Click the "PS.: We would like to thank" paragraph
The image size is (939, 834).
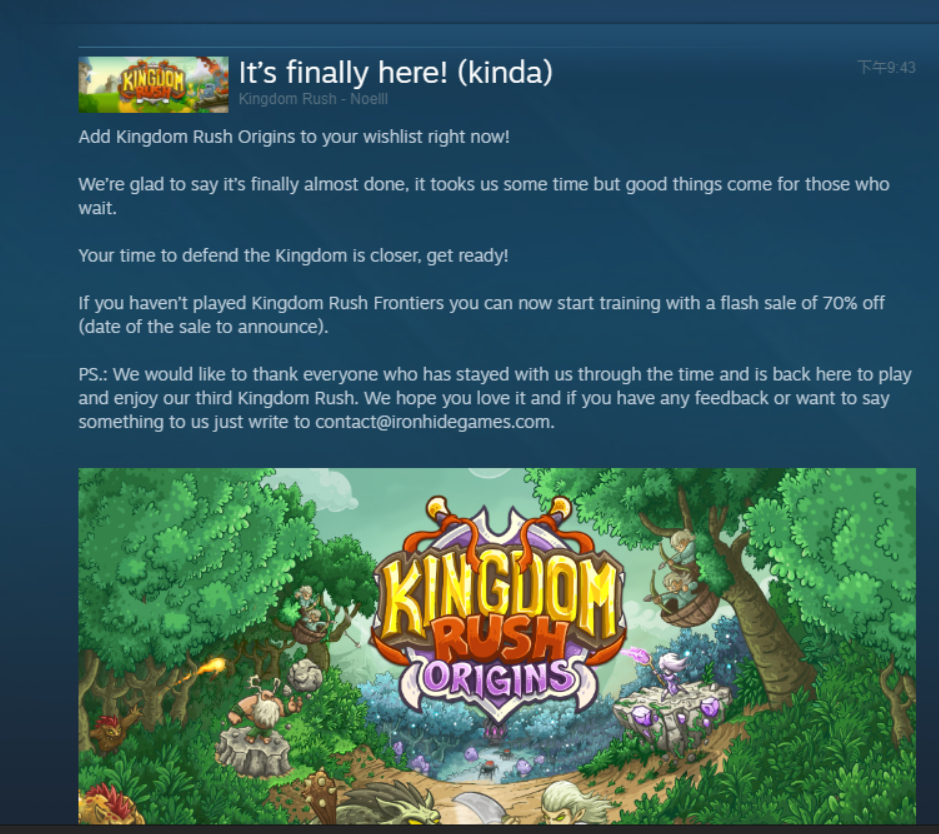[x=495, y=398]
